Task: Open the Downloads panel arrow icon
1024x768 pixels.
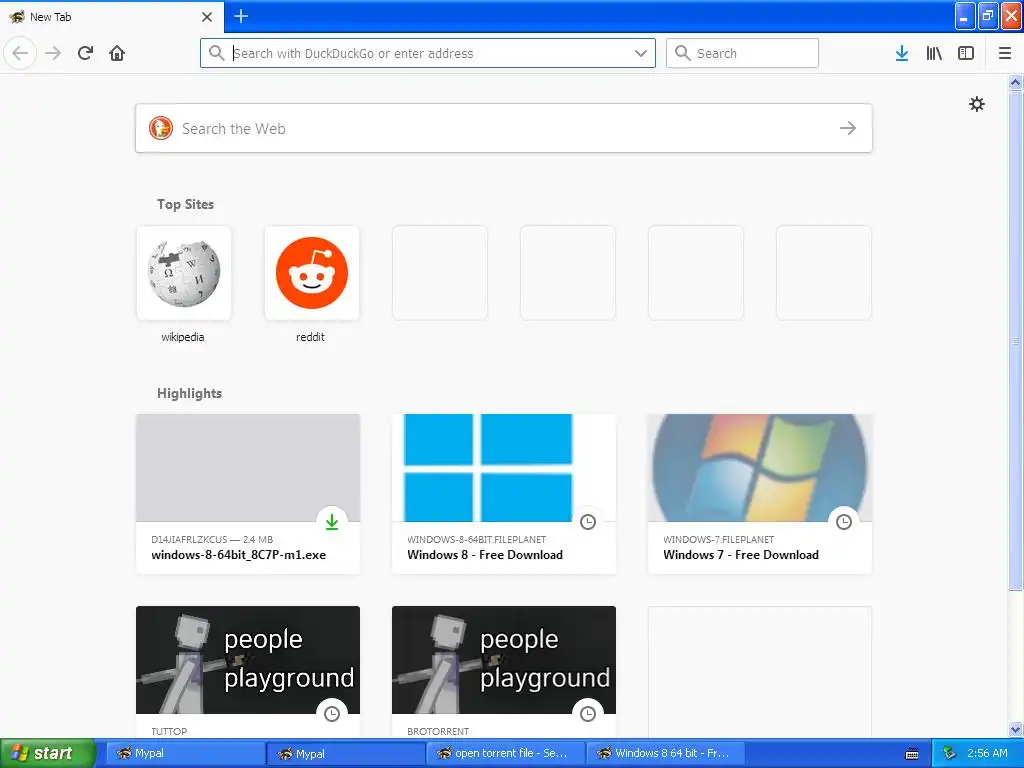Action: click(x=902, y=53)
